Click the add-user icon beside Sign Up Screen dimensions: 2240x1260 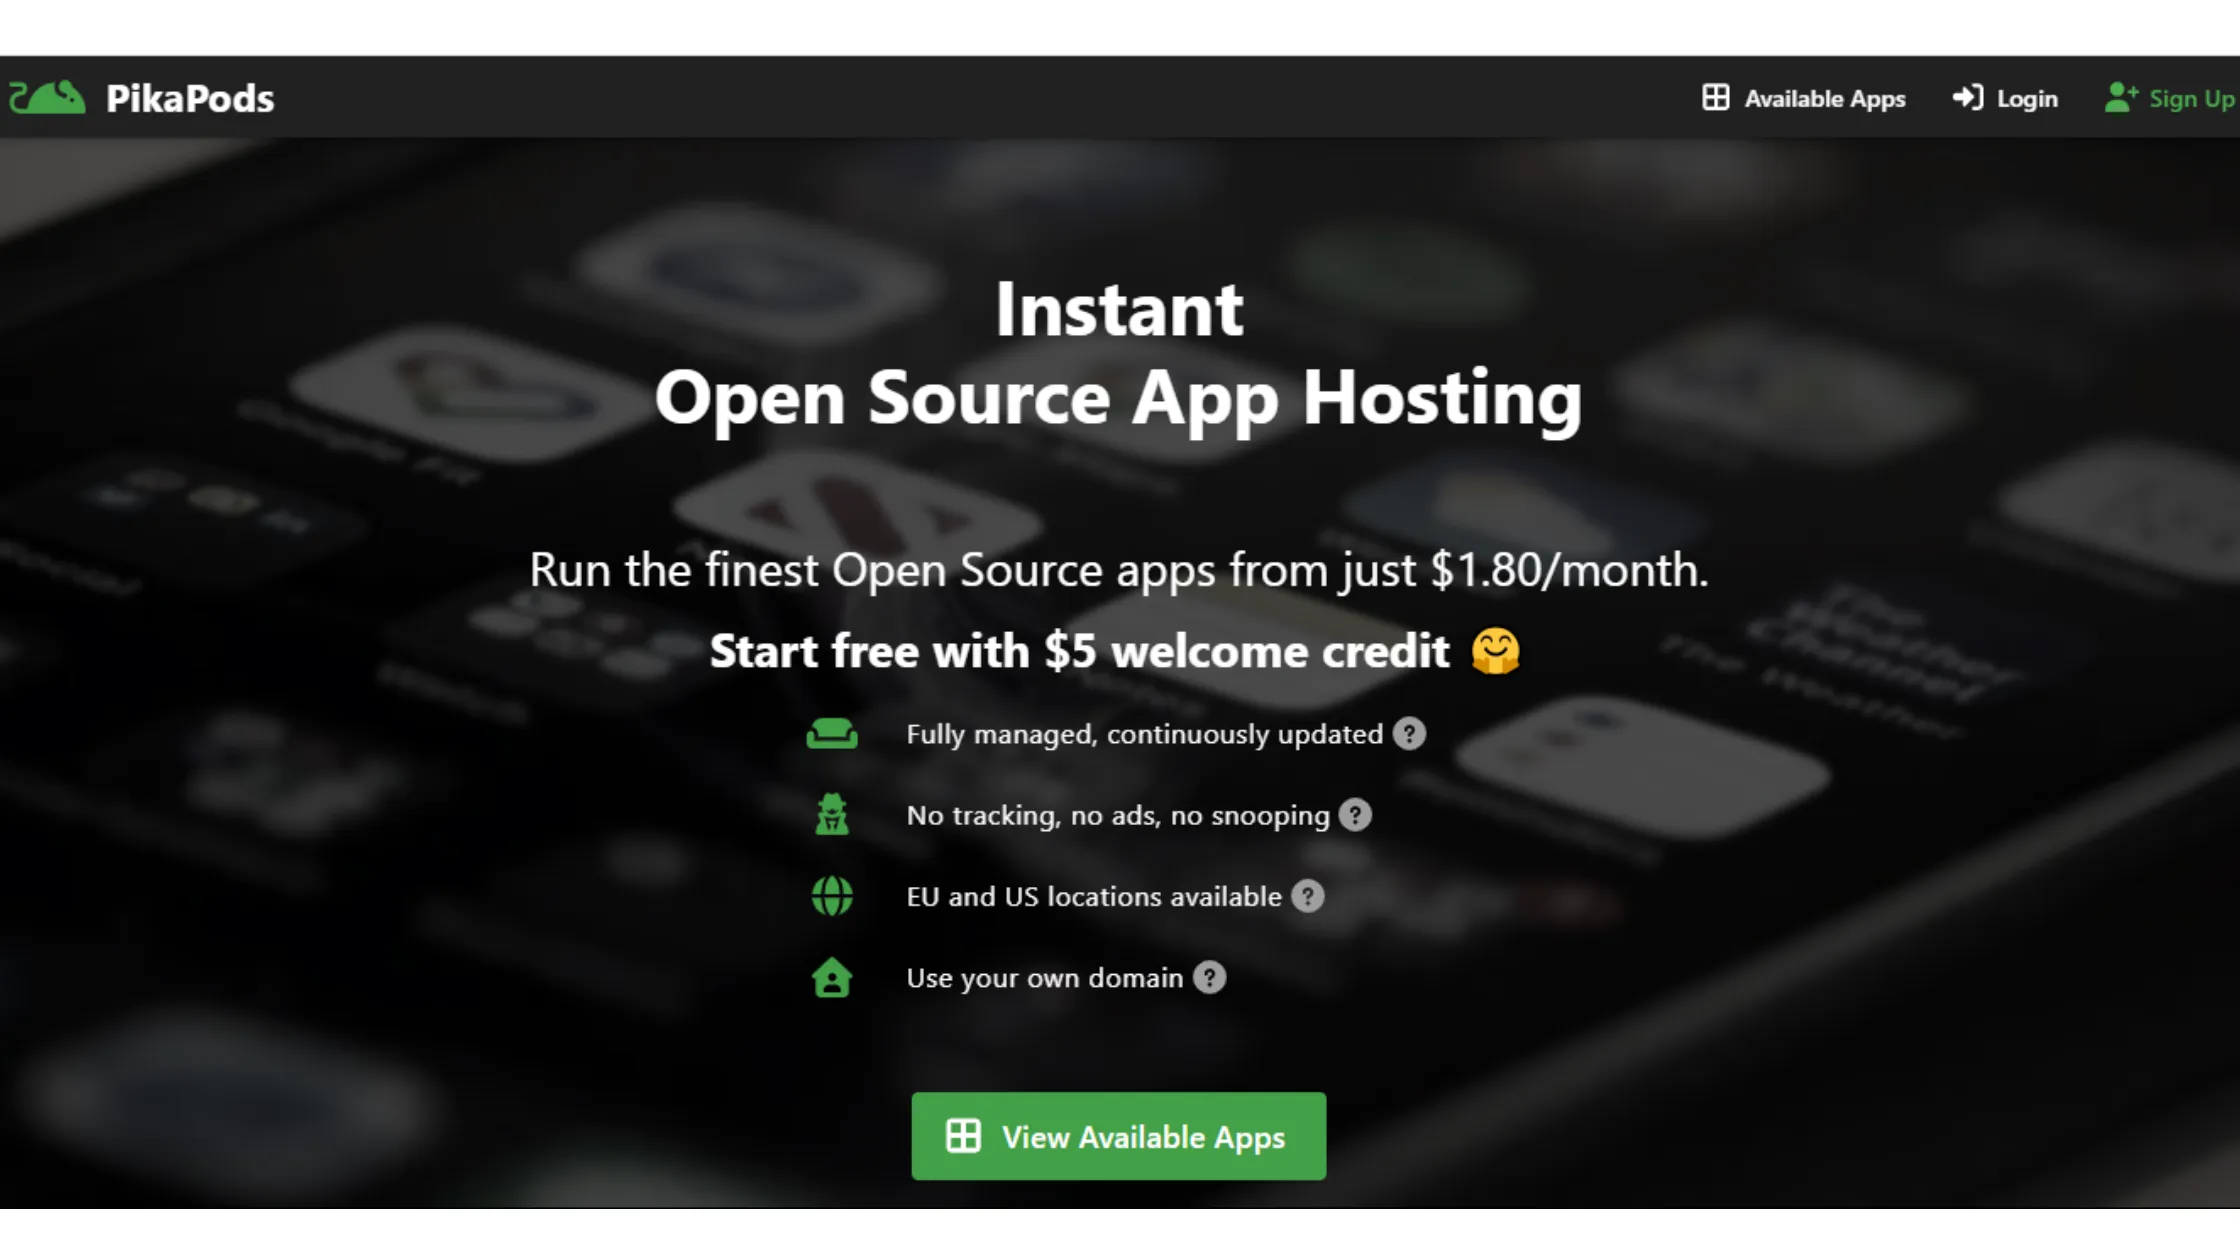tap(2121, 97)
